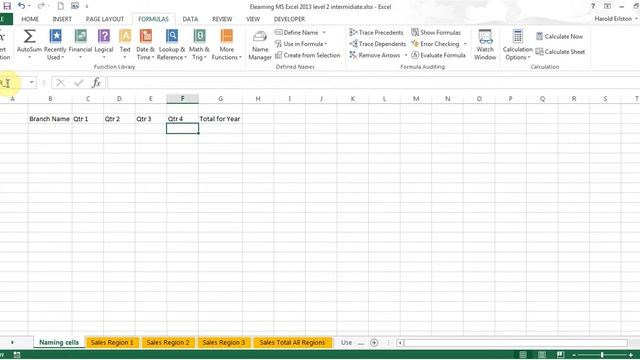Click Calculate Now
640x360 pixels.
pos(560,36)
